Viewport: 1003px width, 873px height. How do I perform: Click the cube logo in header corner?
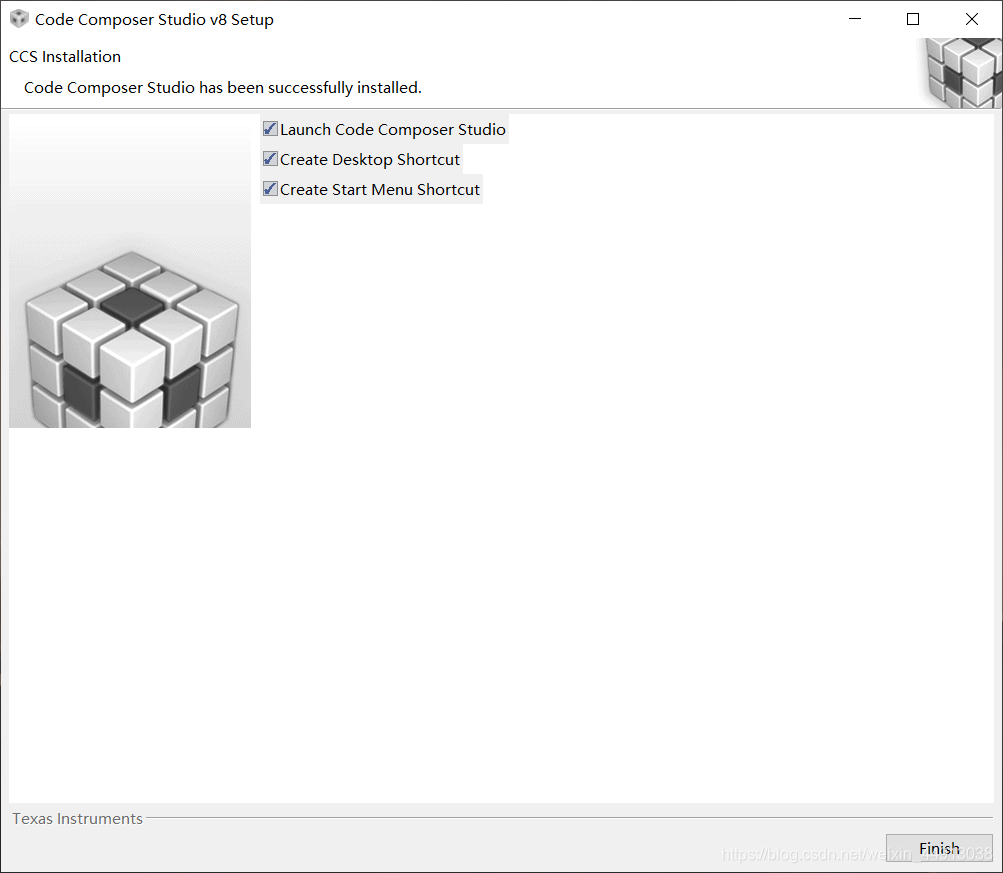pyautogui.click(x=961, y=73)
